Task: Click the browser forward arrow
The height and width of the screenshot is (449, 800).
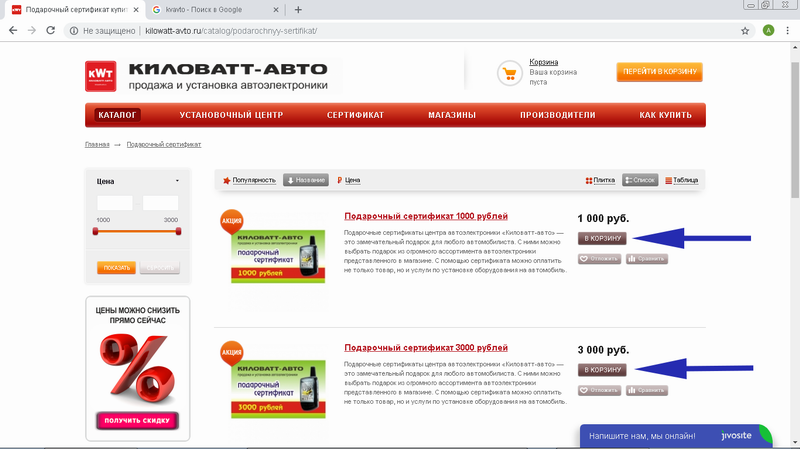Action: coord(32,31)
